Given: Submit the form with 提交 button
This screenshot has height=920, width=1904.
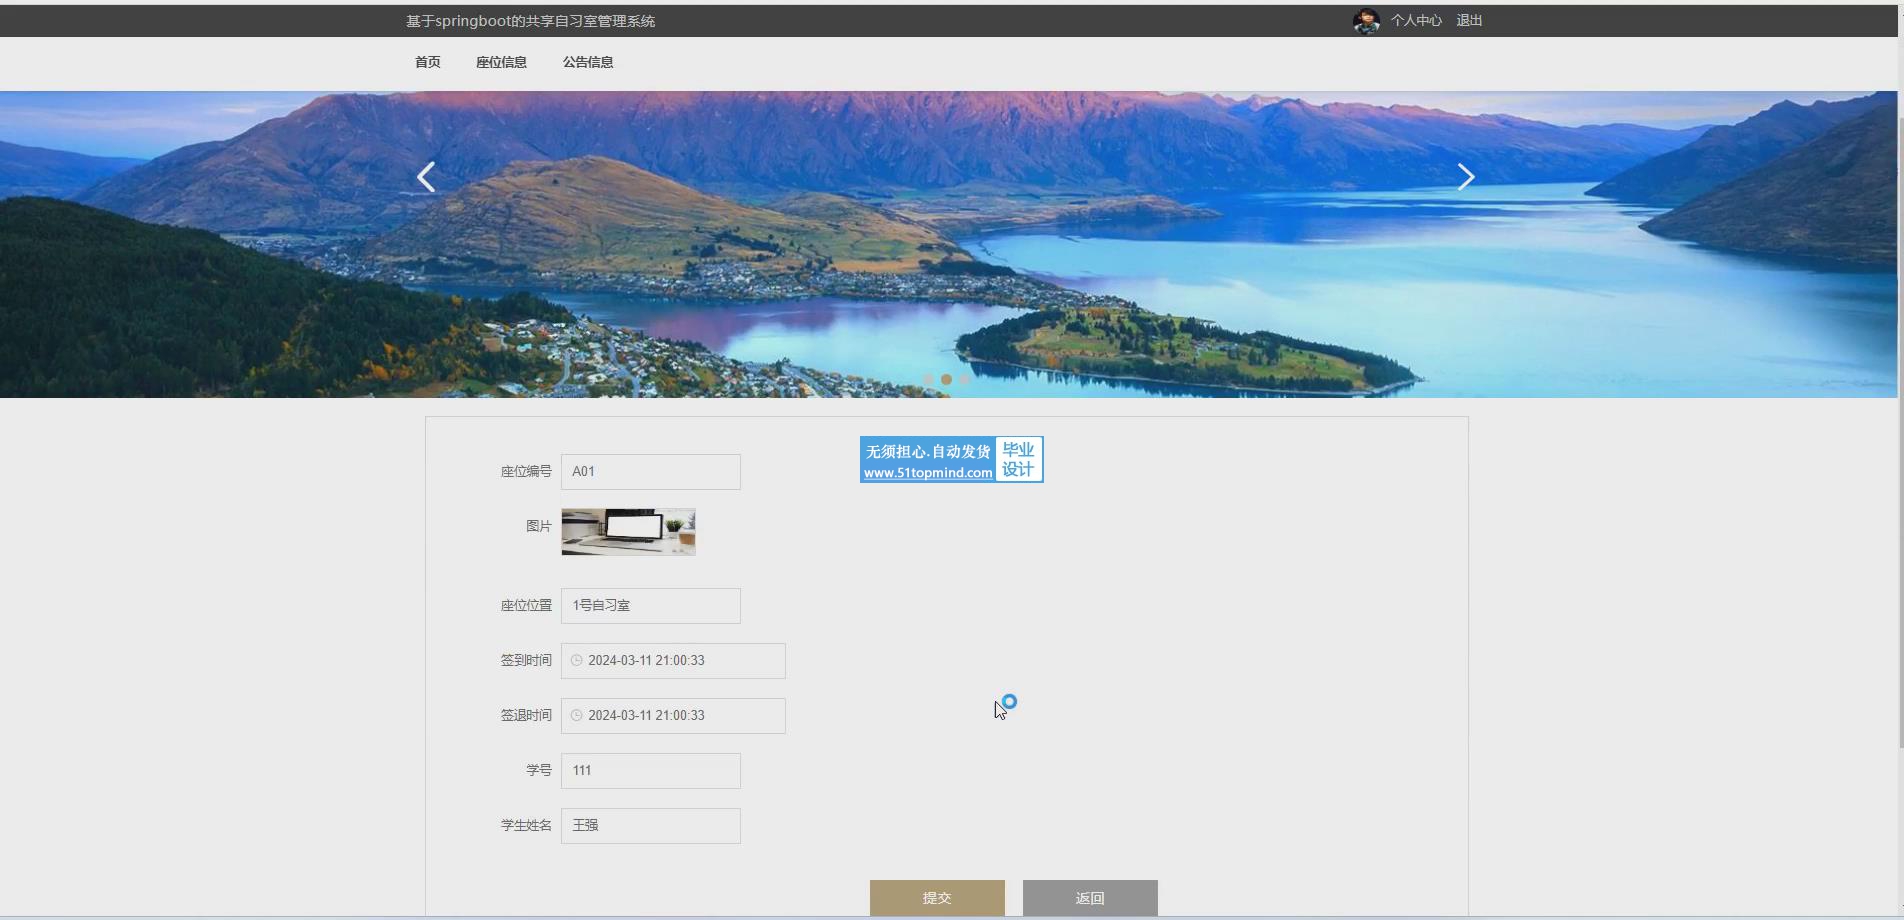Looking at the screenshot, I should pyautogui.click(x=937, y=898).
